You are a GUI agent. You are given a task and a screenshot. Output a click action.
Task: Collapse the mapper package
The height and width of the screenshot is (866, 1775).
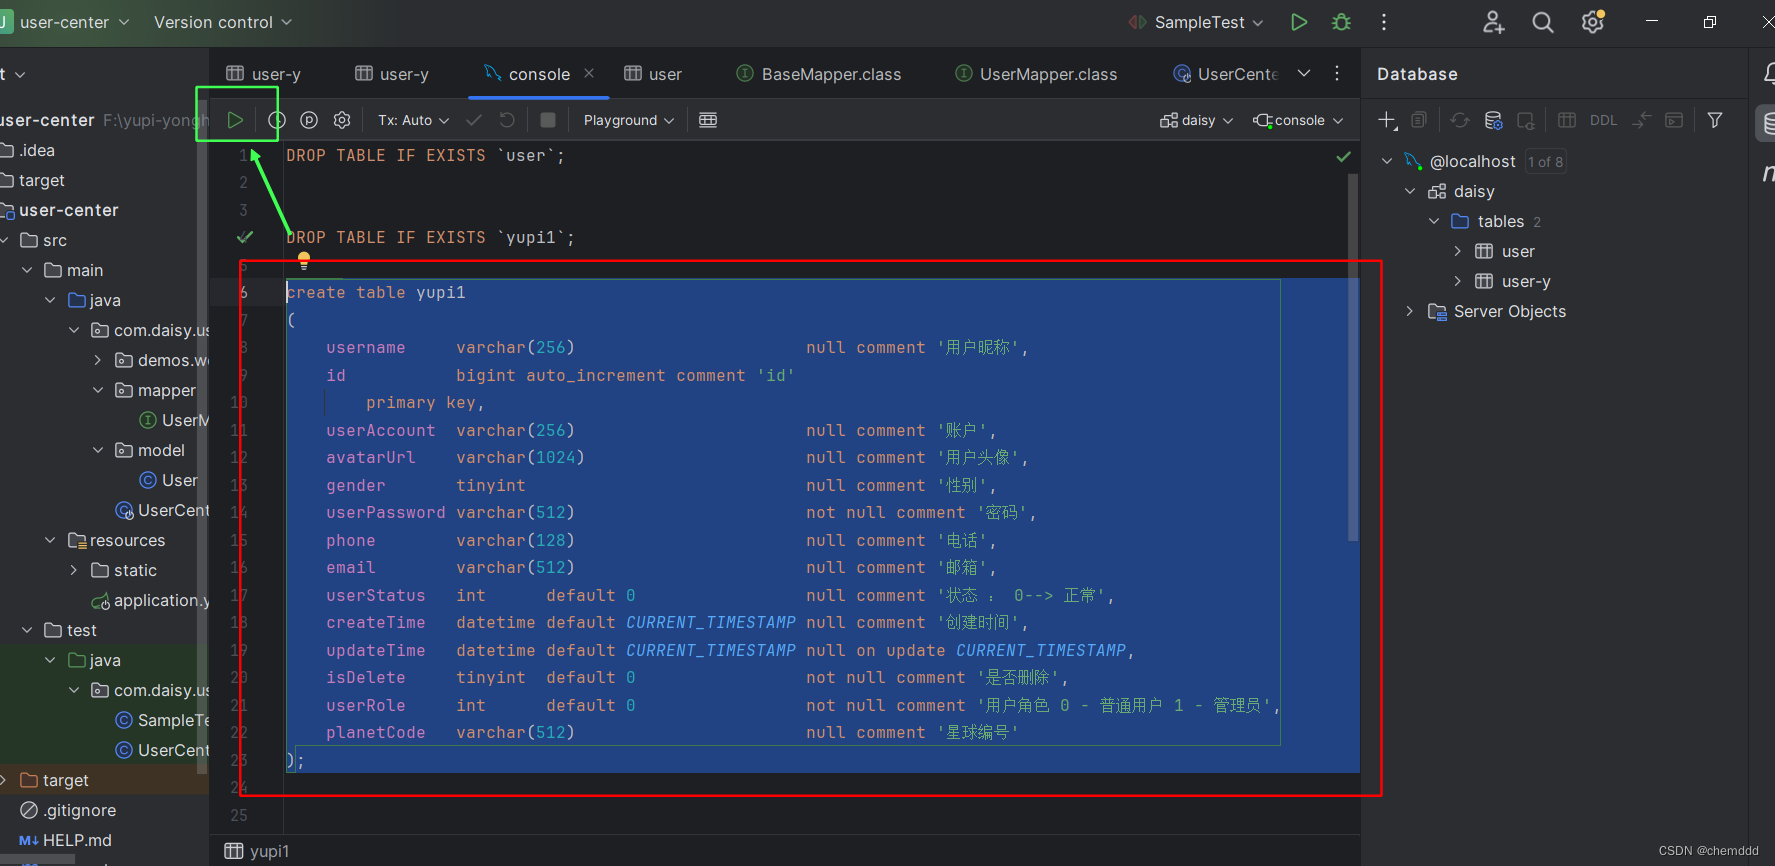pyautogui.click(x=98, y=390)
